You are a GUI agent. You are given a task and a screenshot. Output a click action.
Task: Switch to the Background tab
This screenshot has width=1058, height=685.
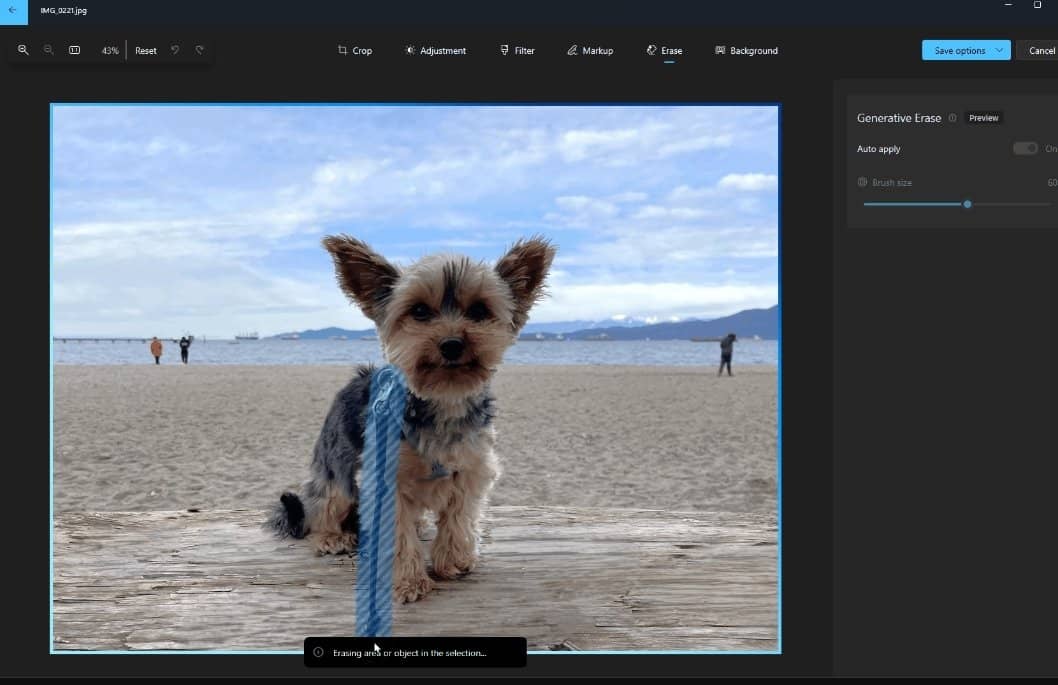[746, 51]
